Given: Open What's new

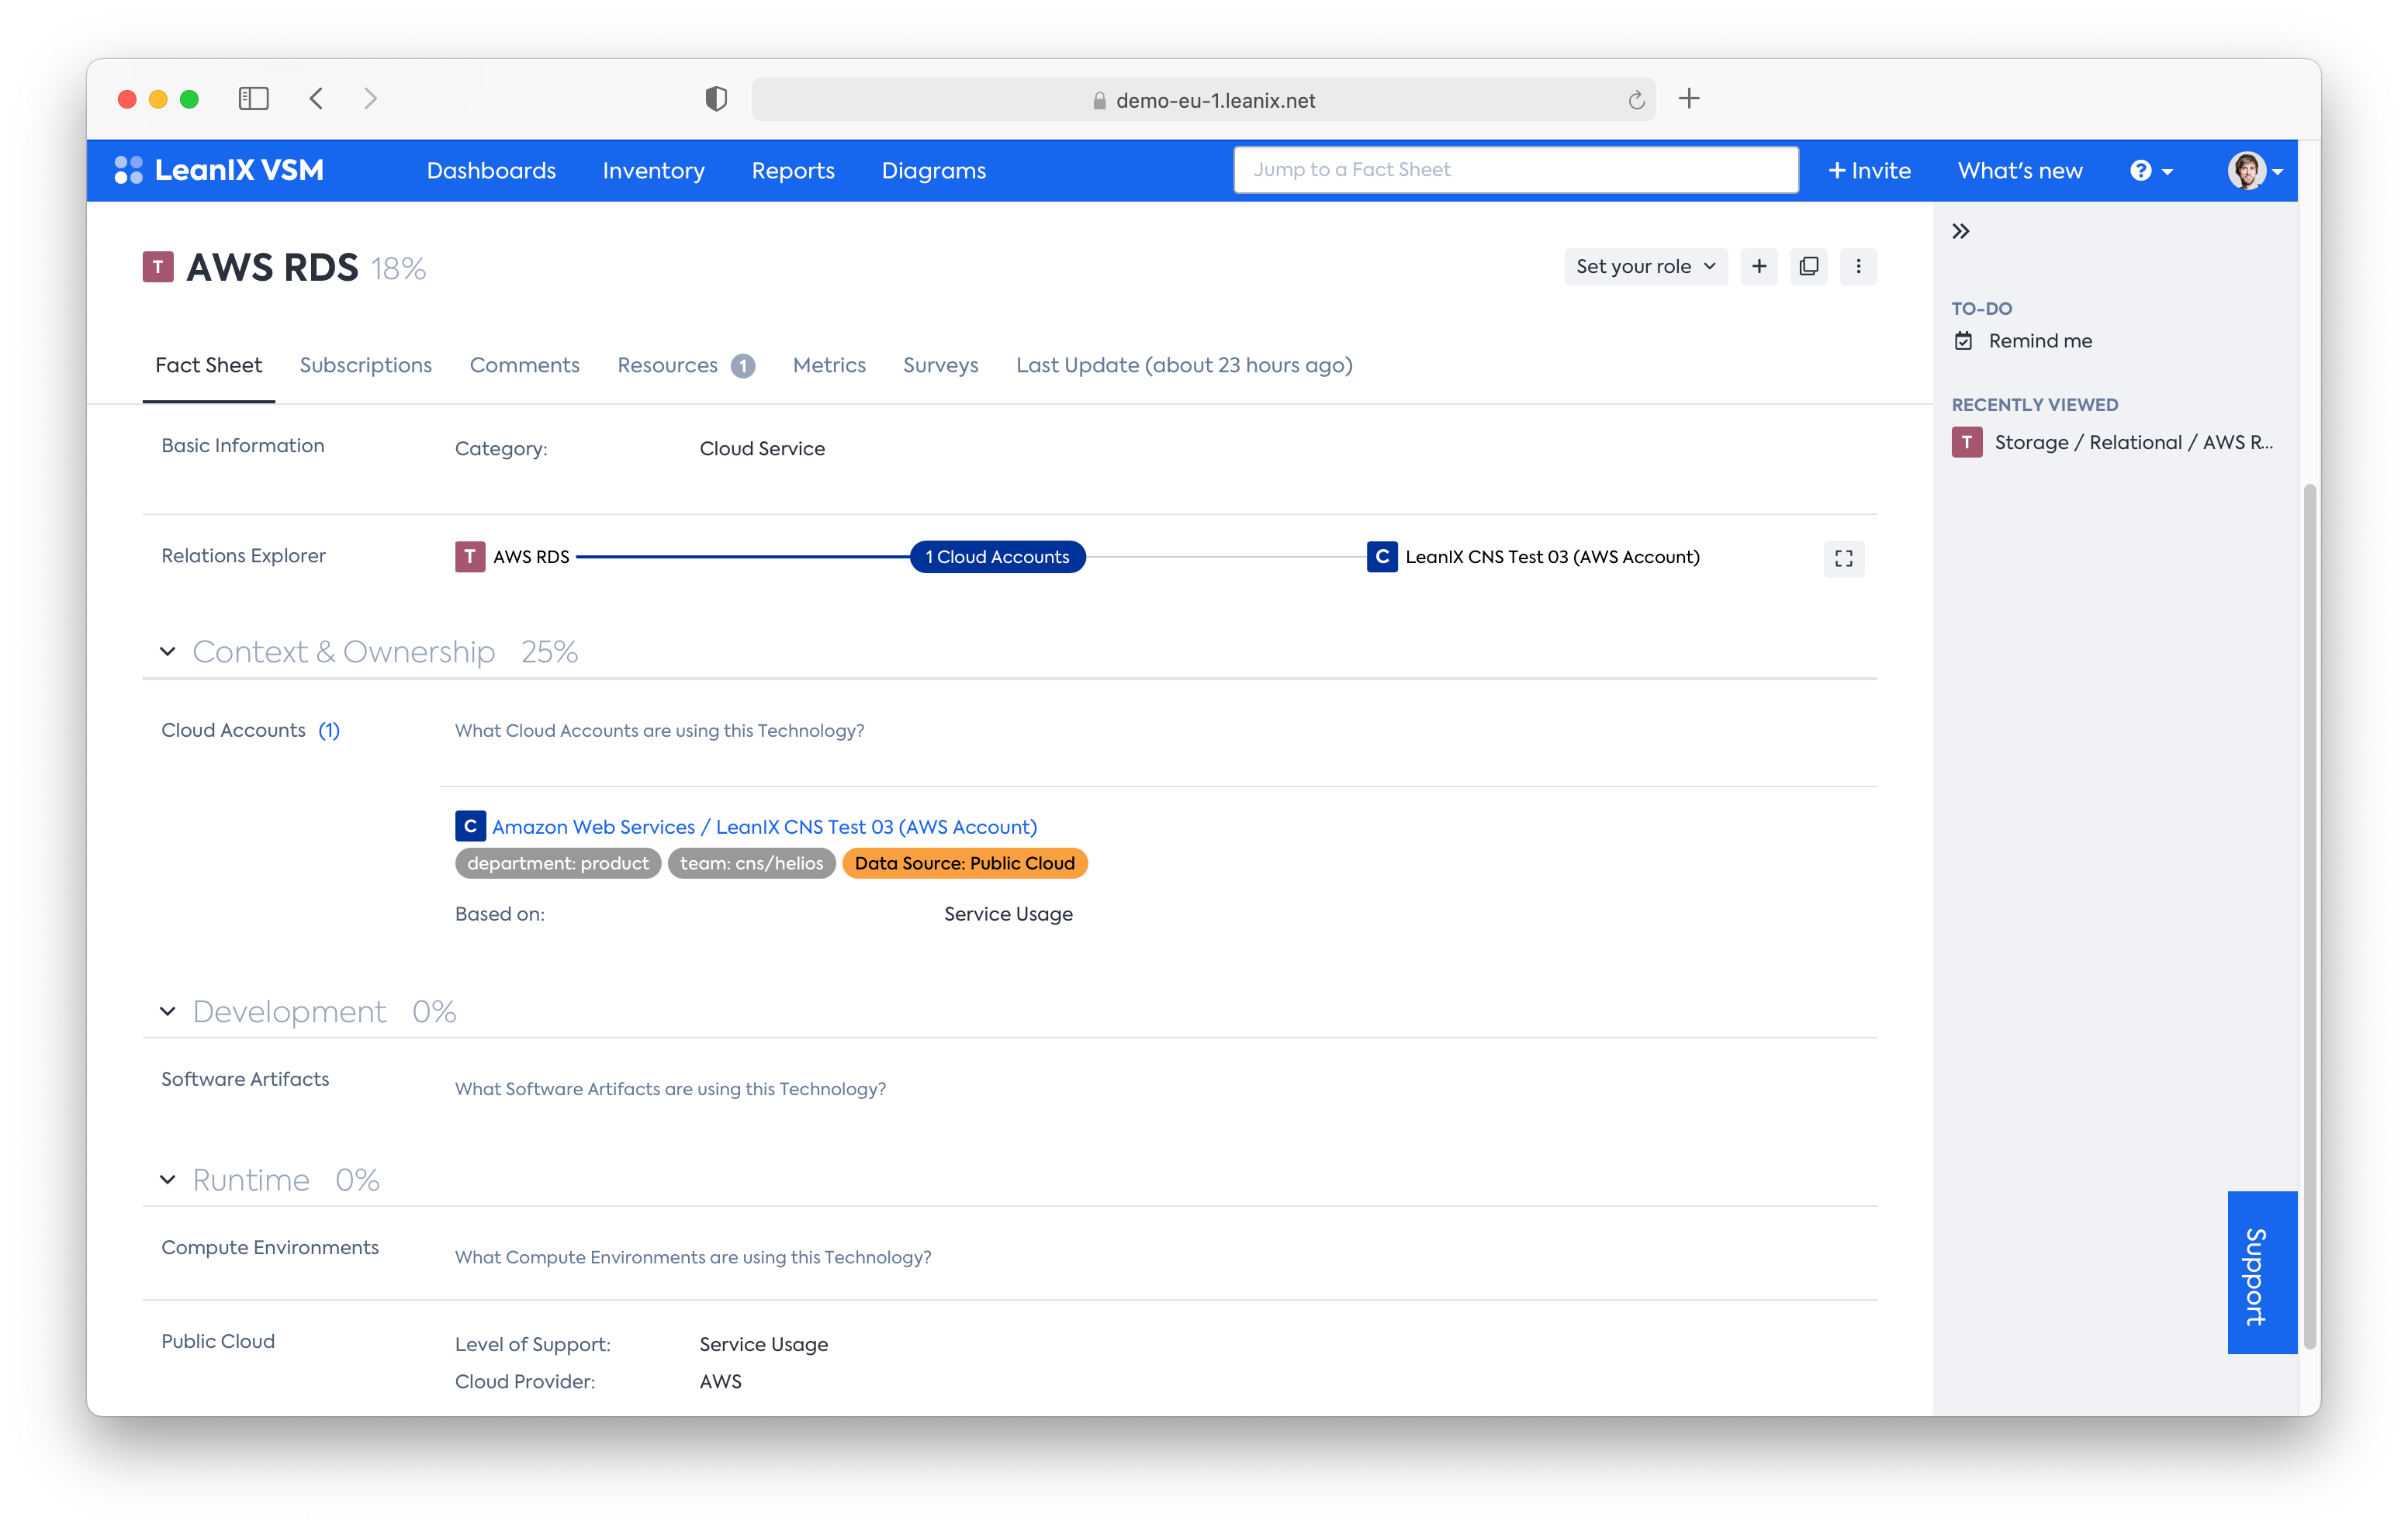Looking at the screenshot, I should pos(2020,171).
